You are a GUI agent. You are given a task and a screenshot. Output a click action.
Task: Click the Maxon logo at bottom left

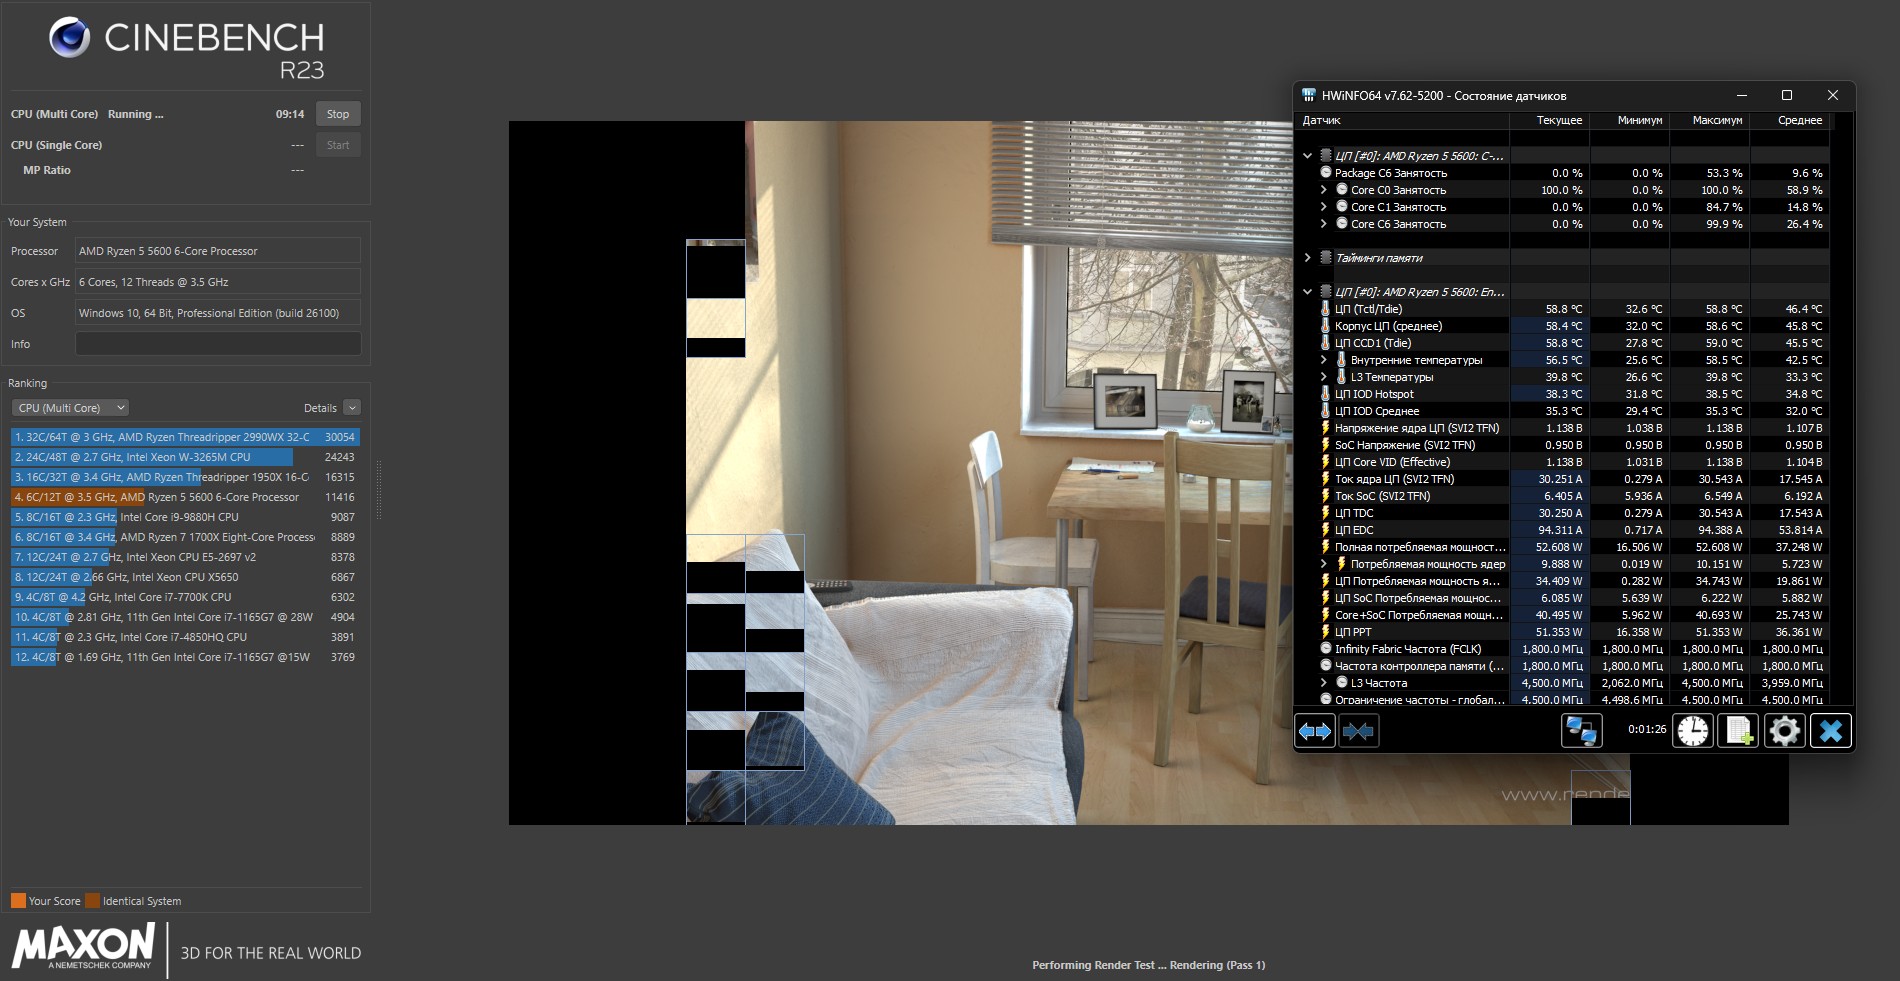pyautogui.click(x=83, y=946)
